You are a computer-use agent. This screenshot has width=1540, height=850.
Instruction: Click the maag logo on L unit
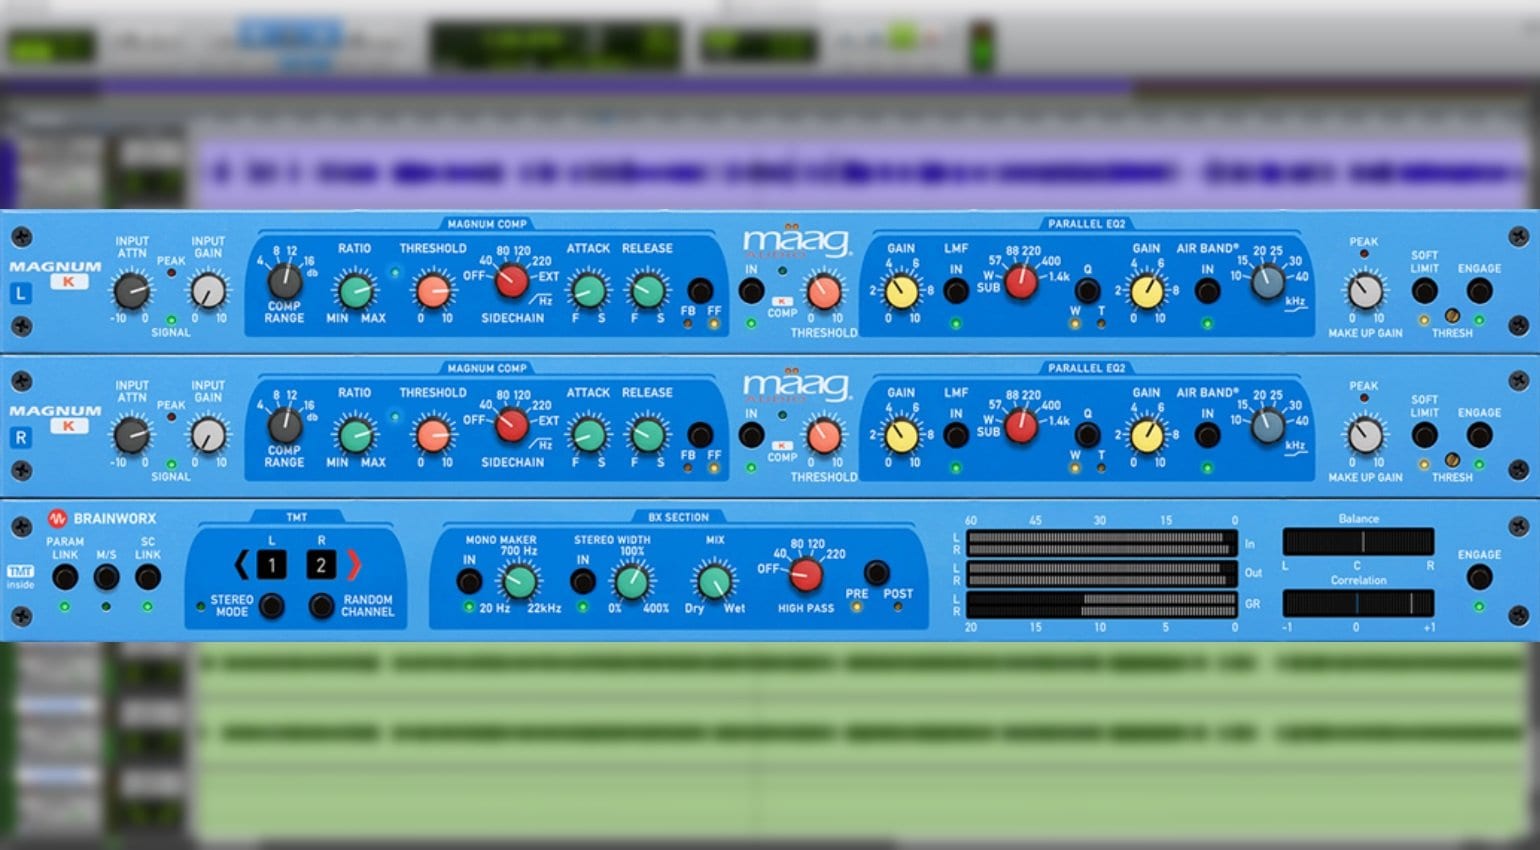coord(796,243)
